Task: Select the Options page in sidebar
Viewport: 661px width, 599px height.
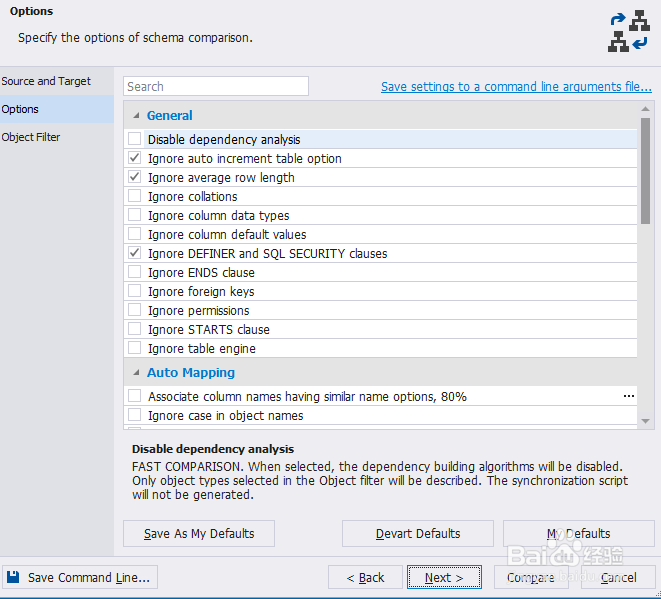Action: (x=20, y=109)
